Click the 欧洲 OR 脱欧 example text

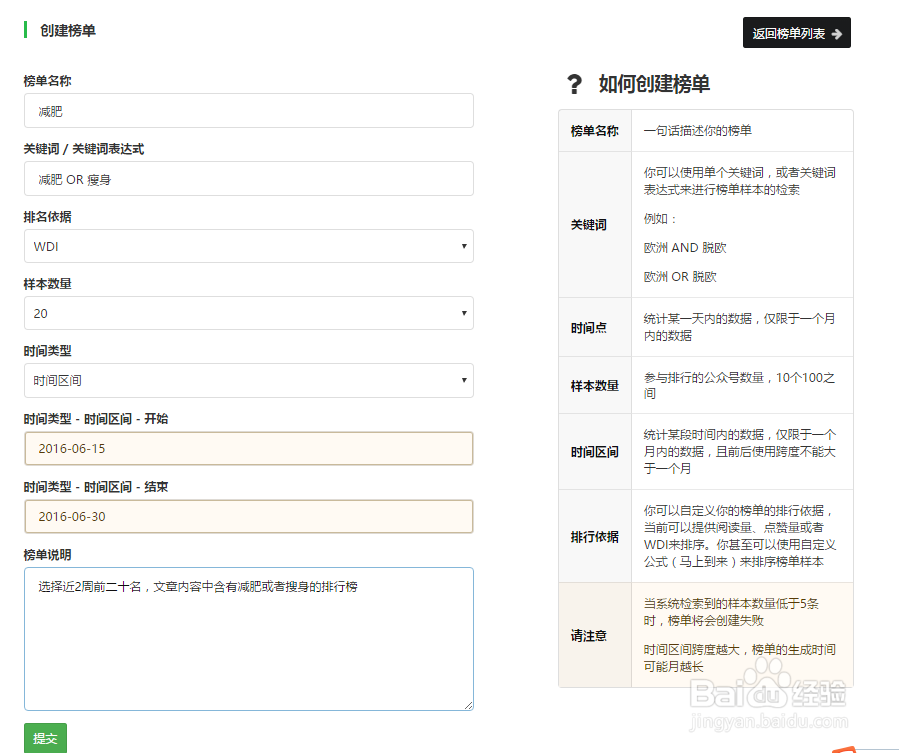680,276
